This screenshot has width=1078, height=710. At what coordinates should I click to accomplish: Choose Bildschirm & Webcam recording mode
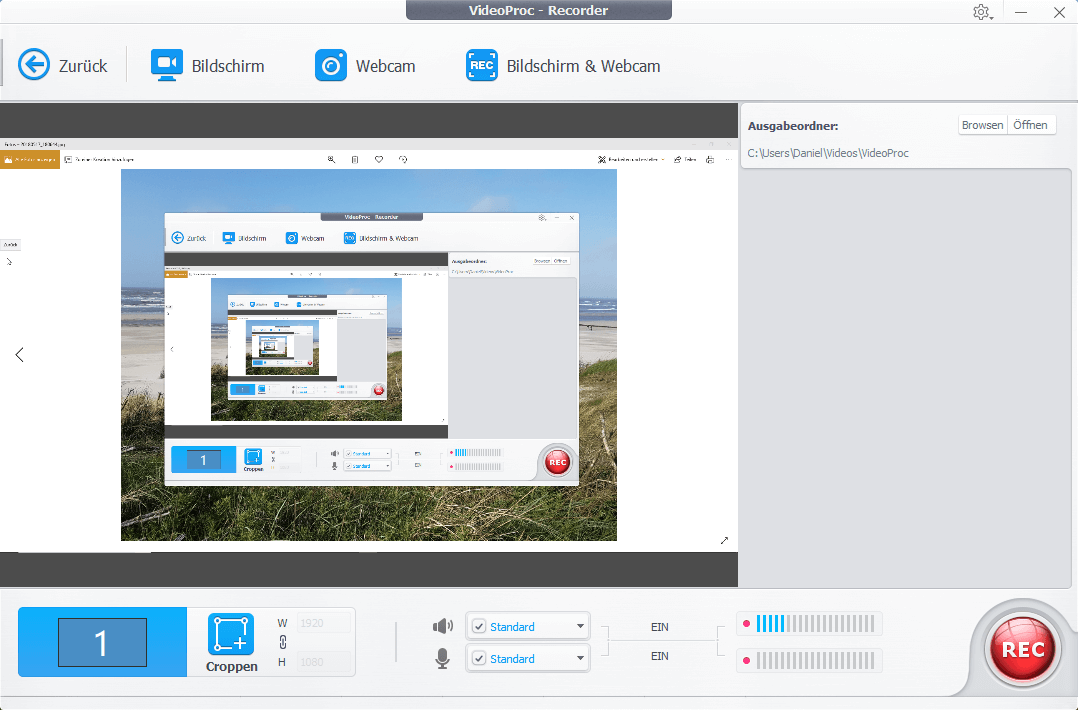(563, 66)
